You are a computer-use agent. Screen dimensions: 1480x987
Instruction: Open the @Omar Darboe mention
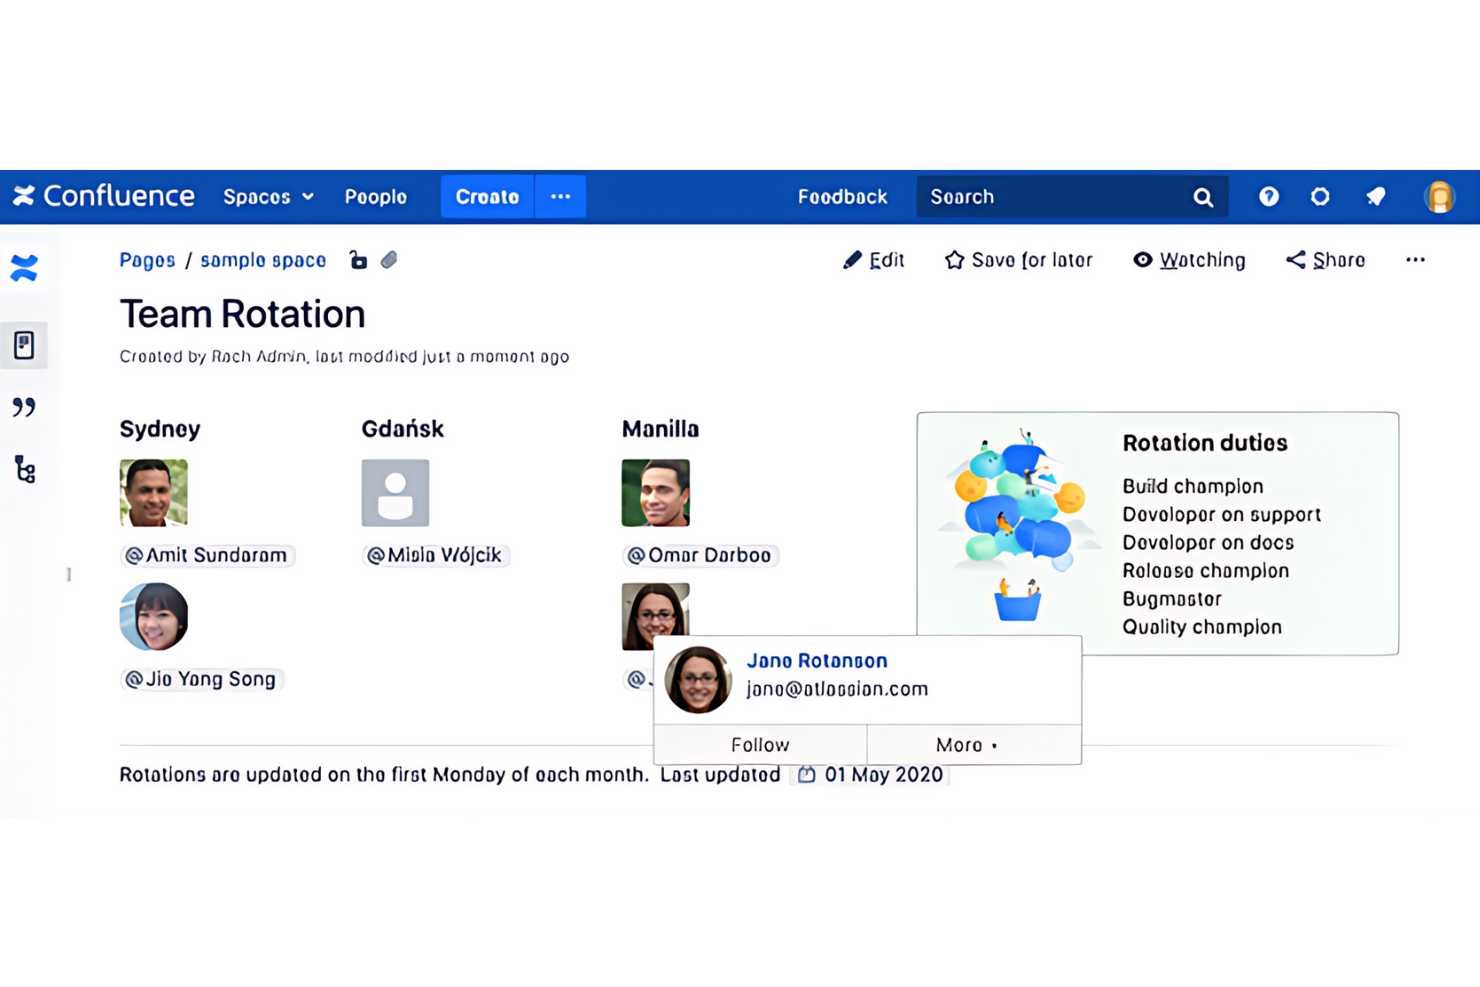click(700, 555)
